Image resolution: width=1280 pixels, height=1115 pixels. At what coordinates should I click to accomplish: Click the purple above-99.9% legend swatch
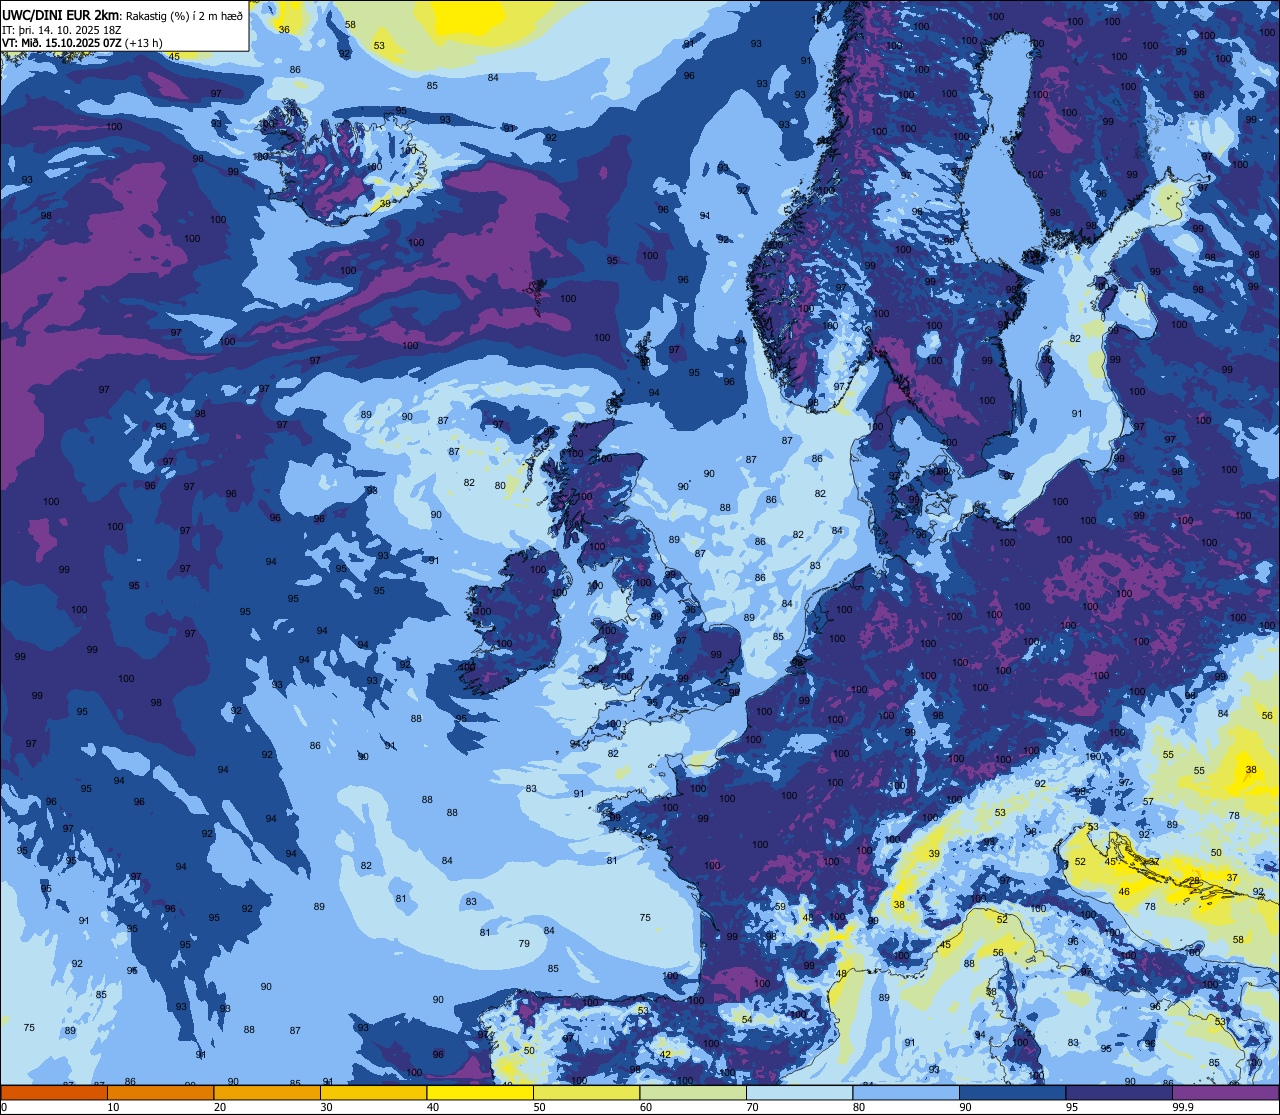(1225, 1092)
